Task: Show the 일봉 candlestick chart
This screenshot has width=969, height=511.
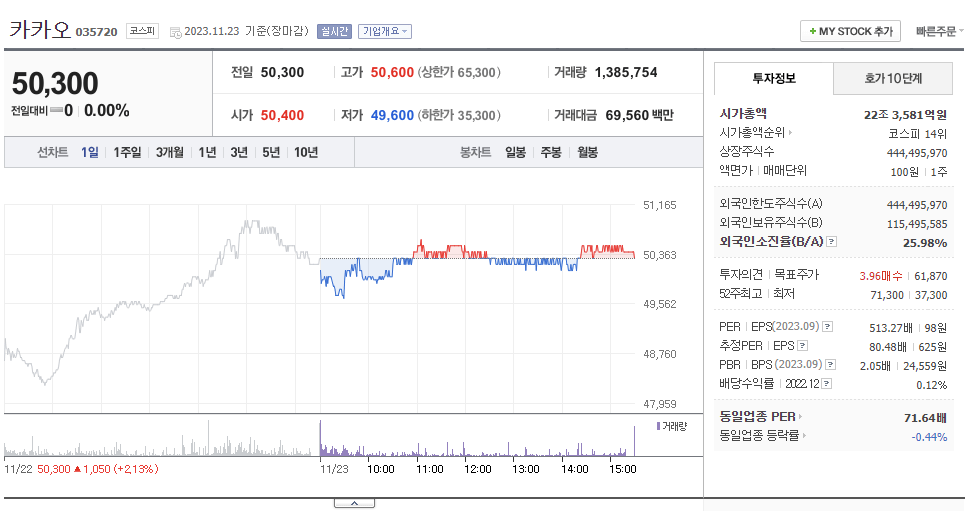Action: point(515,152)
